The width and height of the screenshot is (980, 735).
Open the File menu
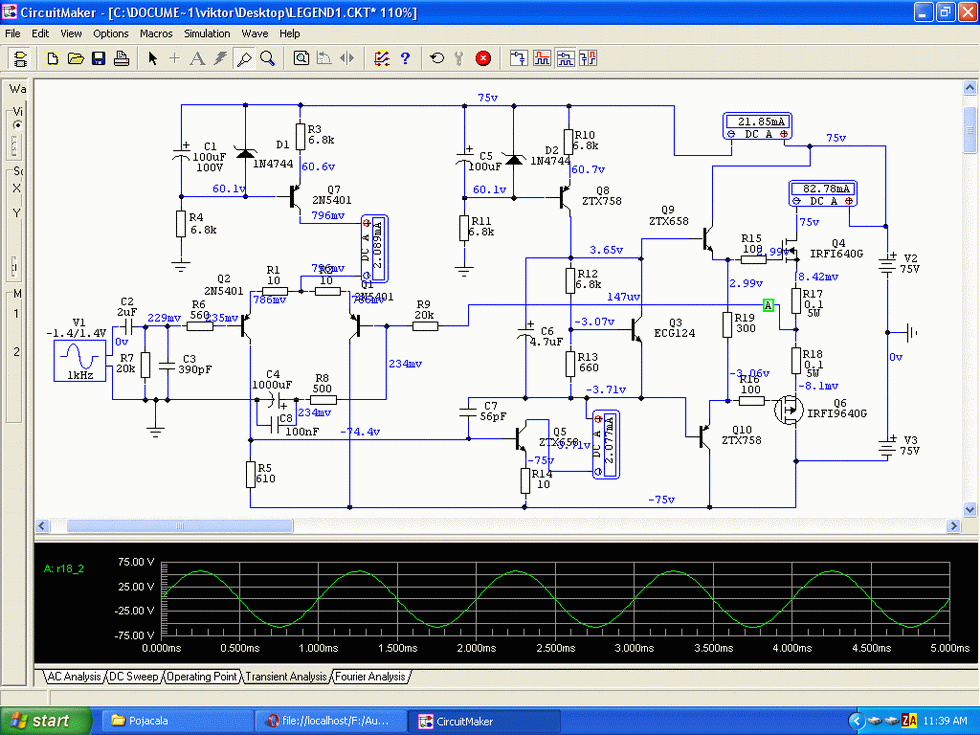click(x=12, y=34)
